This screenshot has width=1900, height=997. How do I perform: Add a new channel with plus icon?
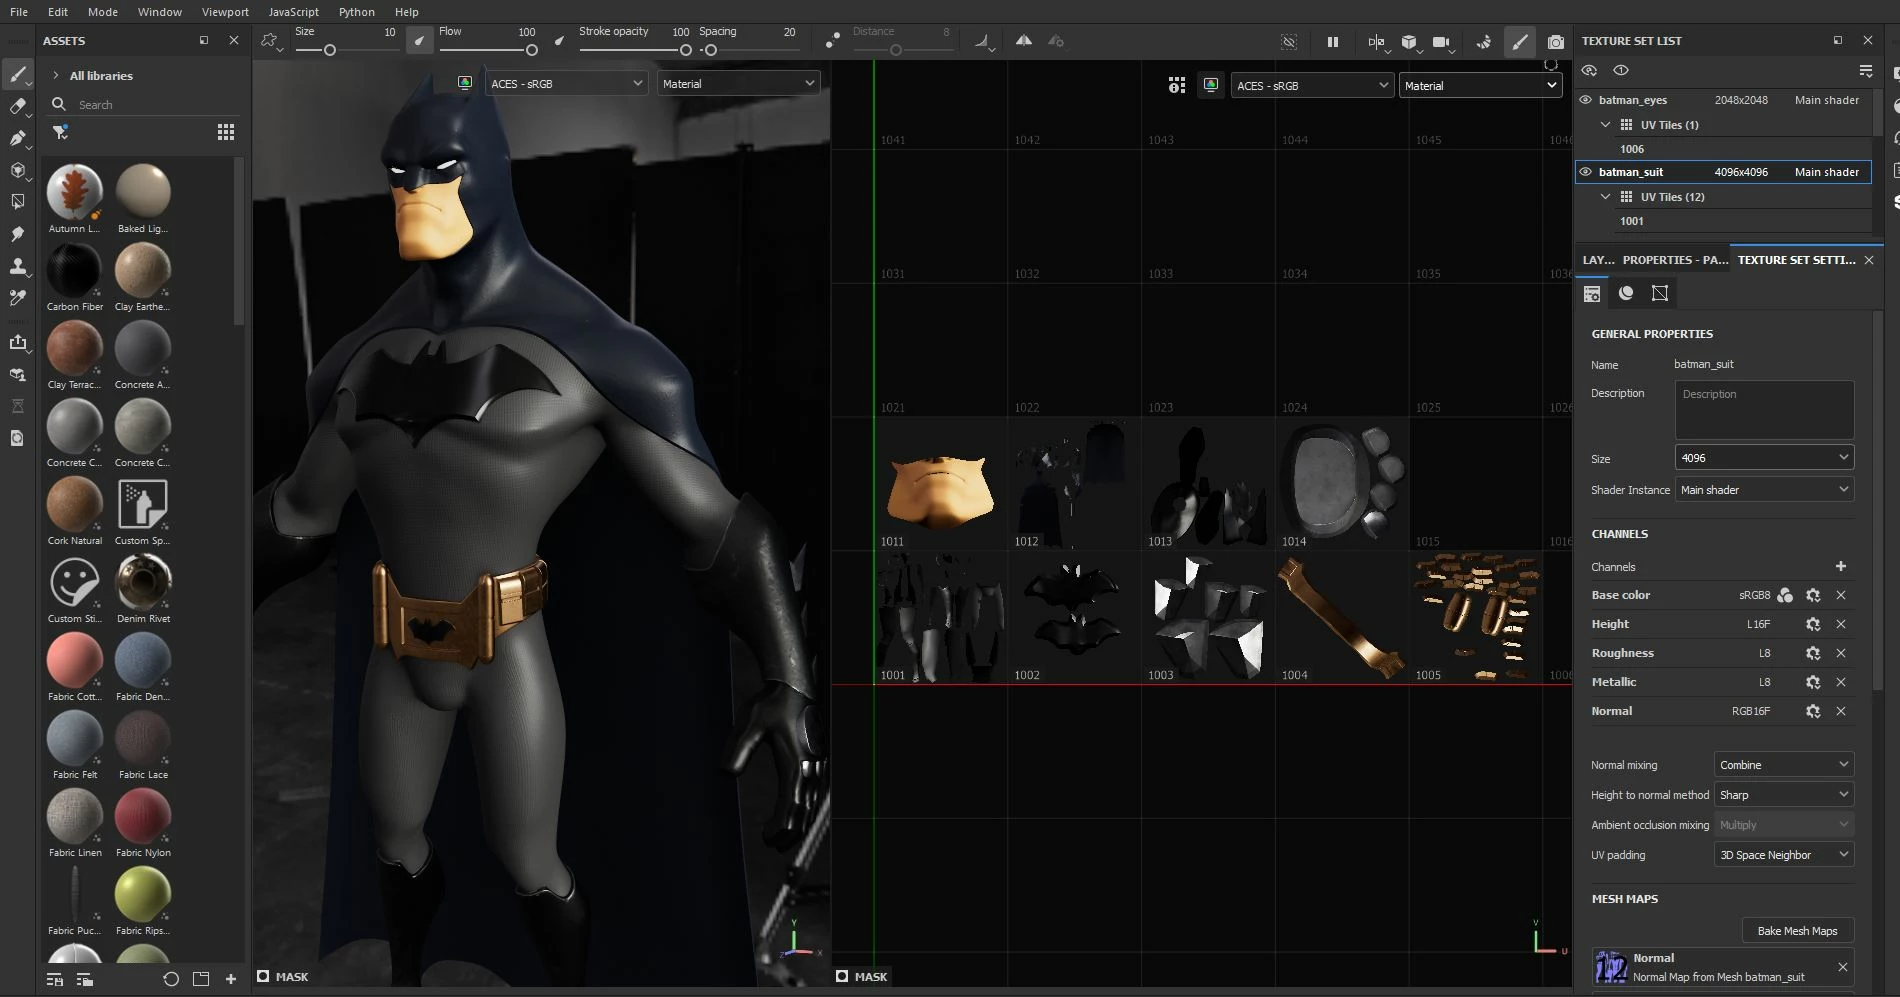pos(1840,566)
